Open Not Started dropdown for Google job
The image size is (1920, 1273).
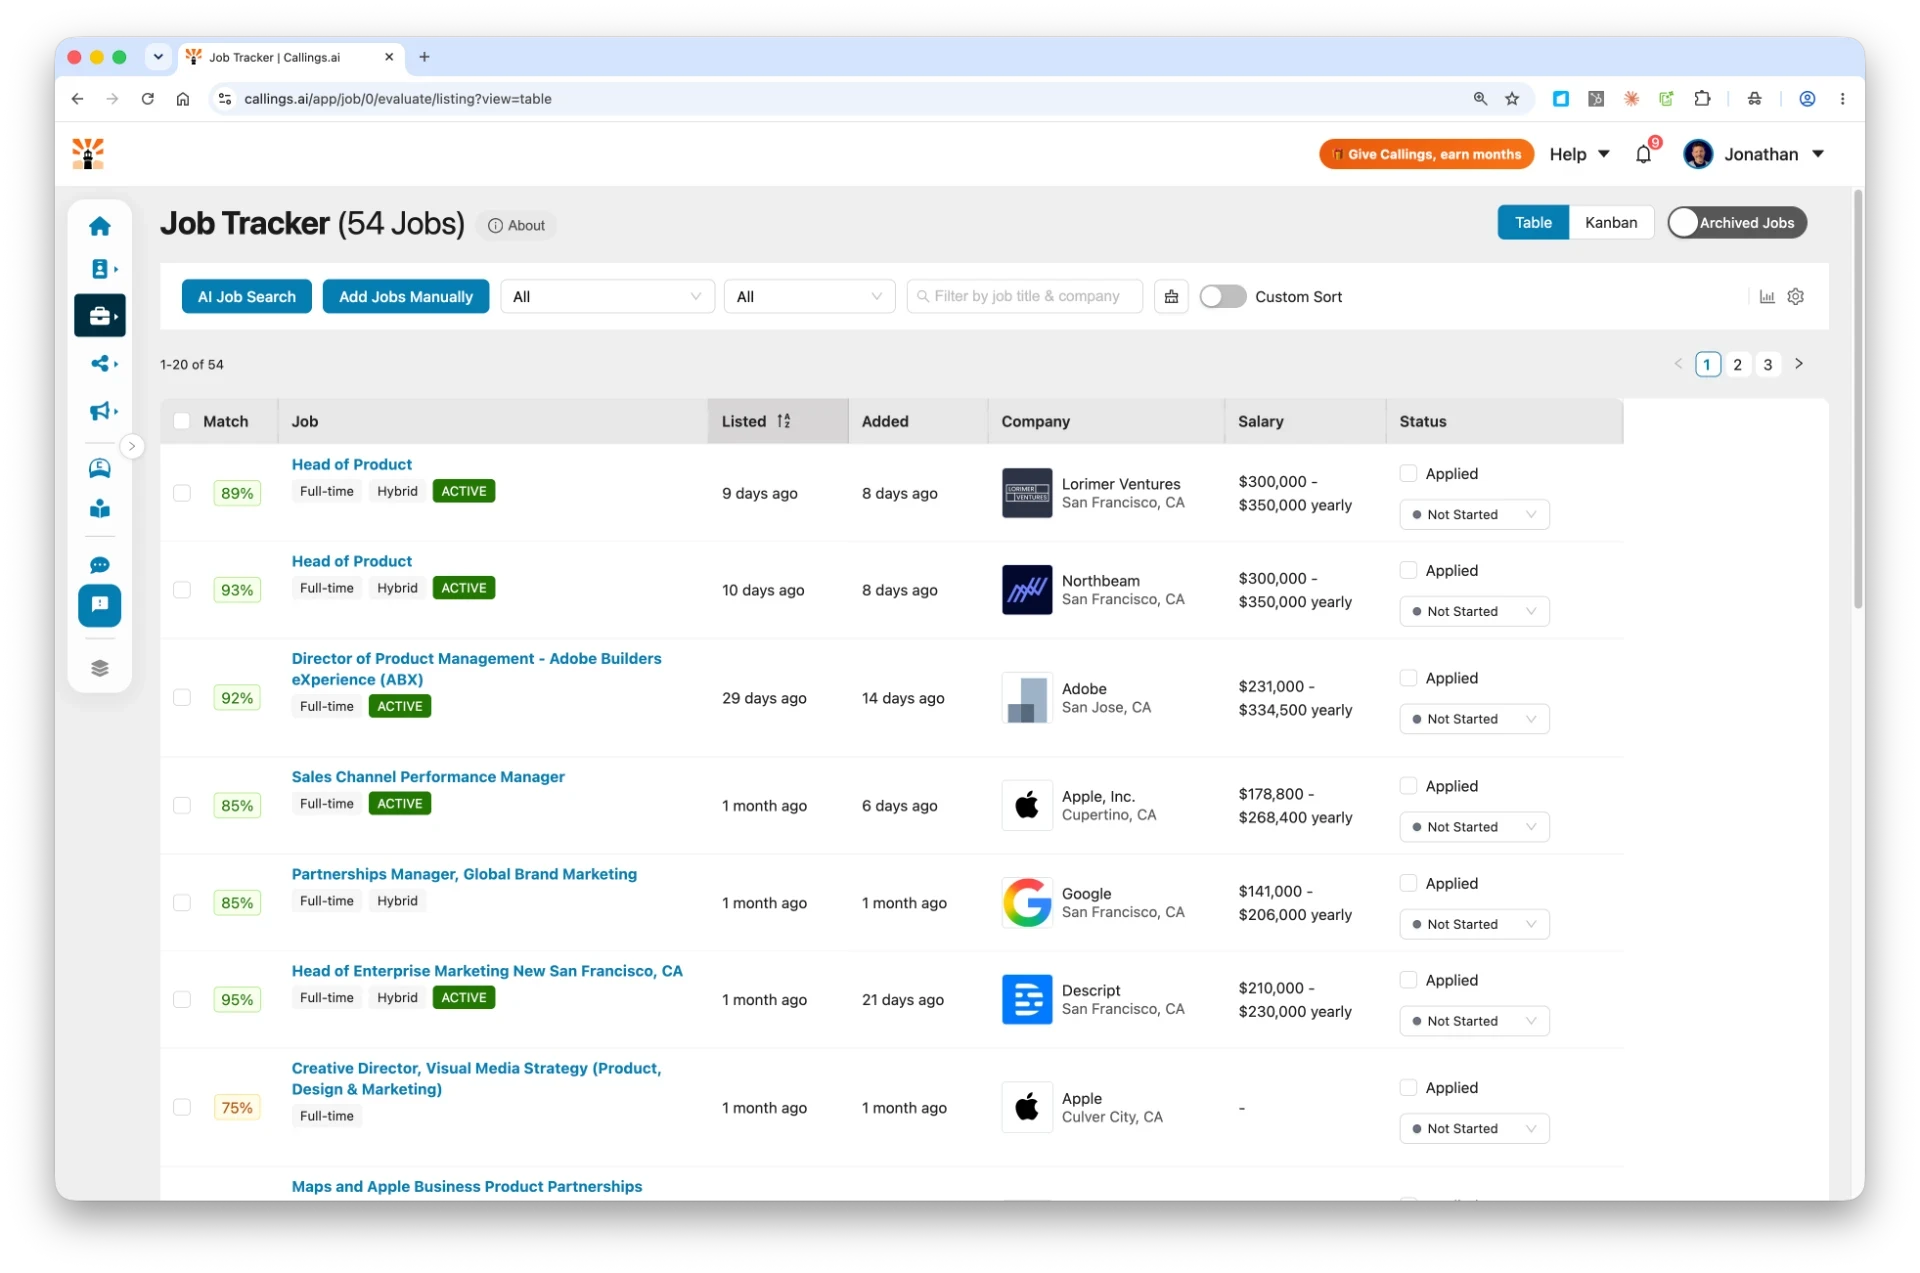click(1474, 925)
